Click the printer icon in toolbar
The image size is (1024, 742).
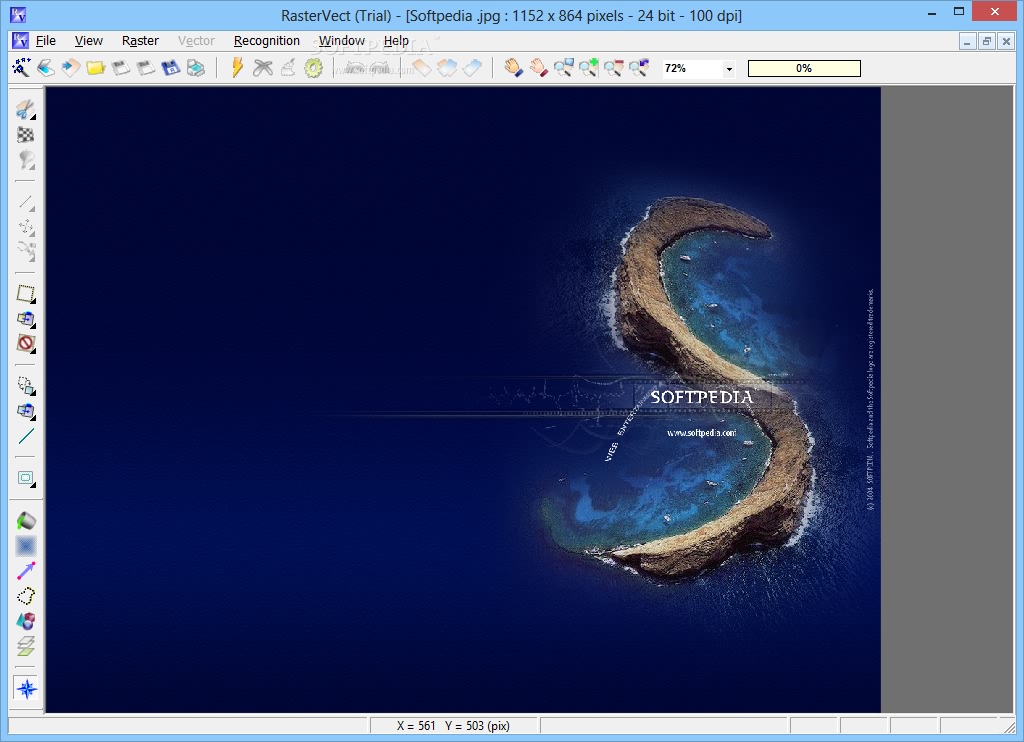click(196, 68)
